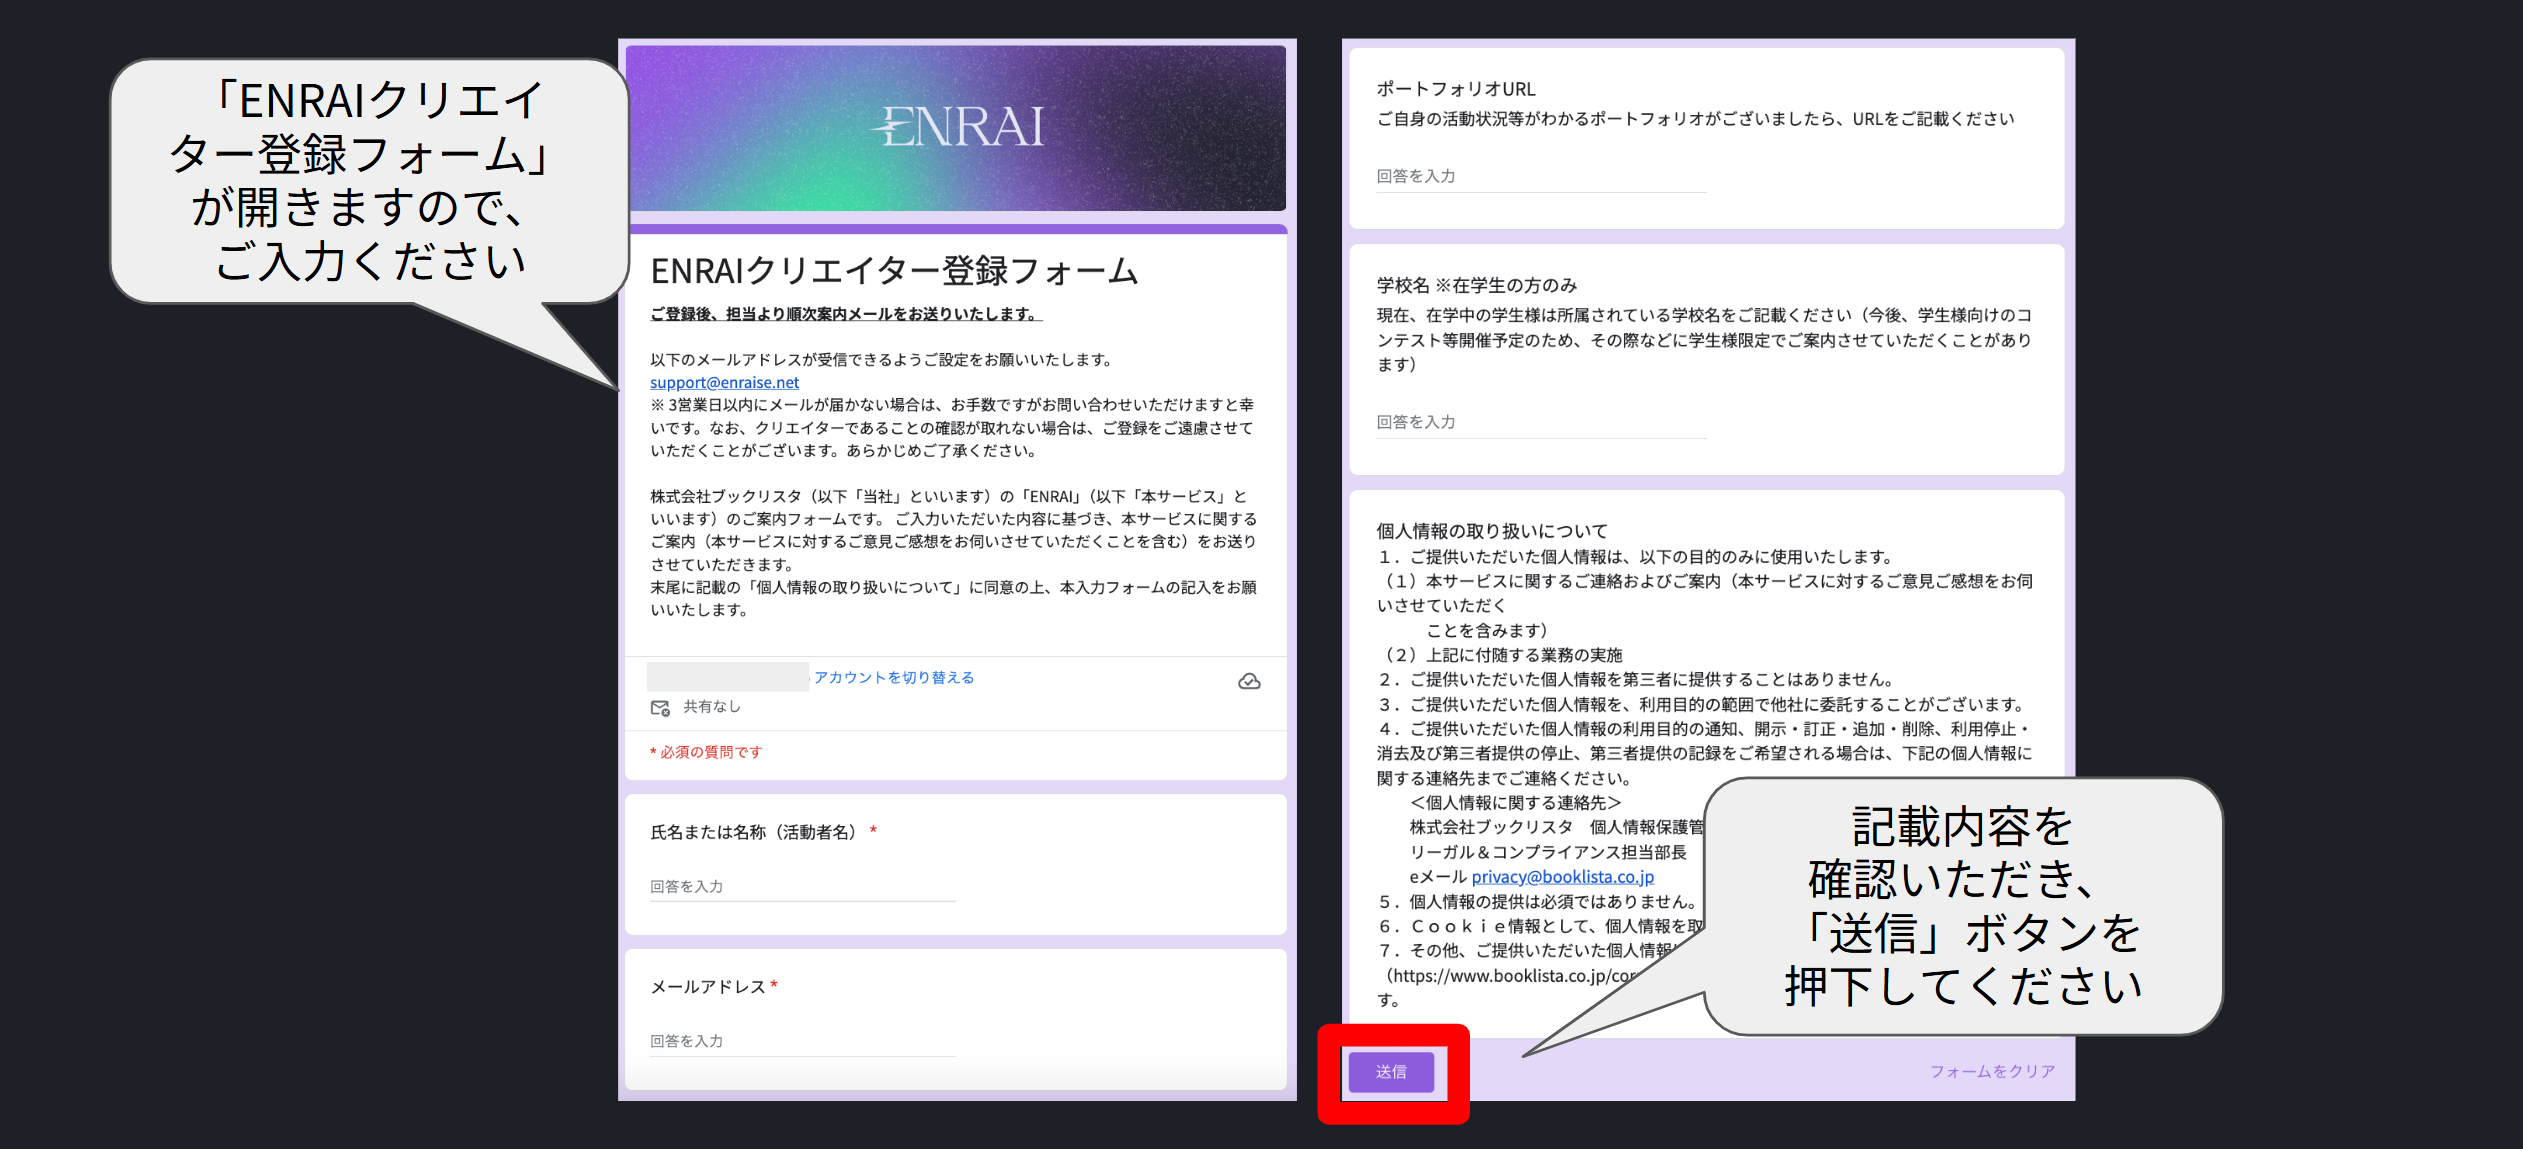
Task: Click the red 必須の質問です notice
Action: tap(706, 752)
